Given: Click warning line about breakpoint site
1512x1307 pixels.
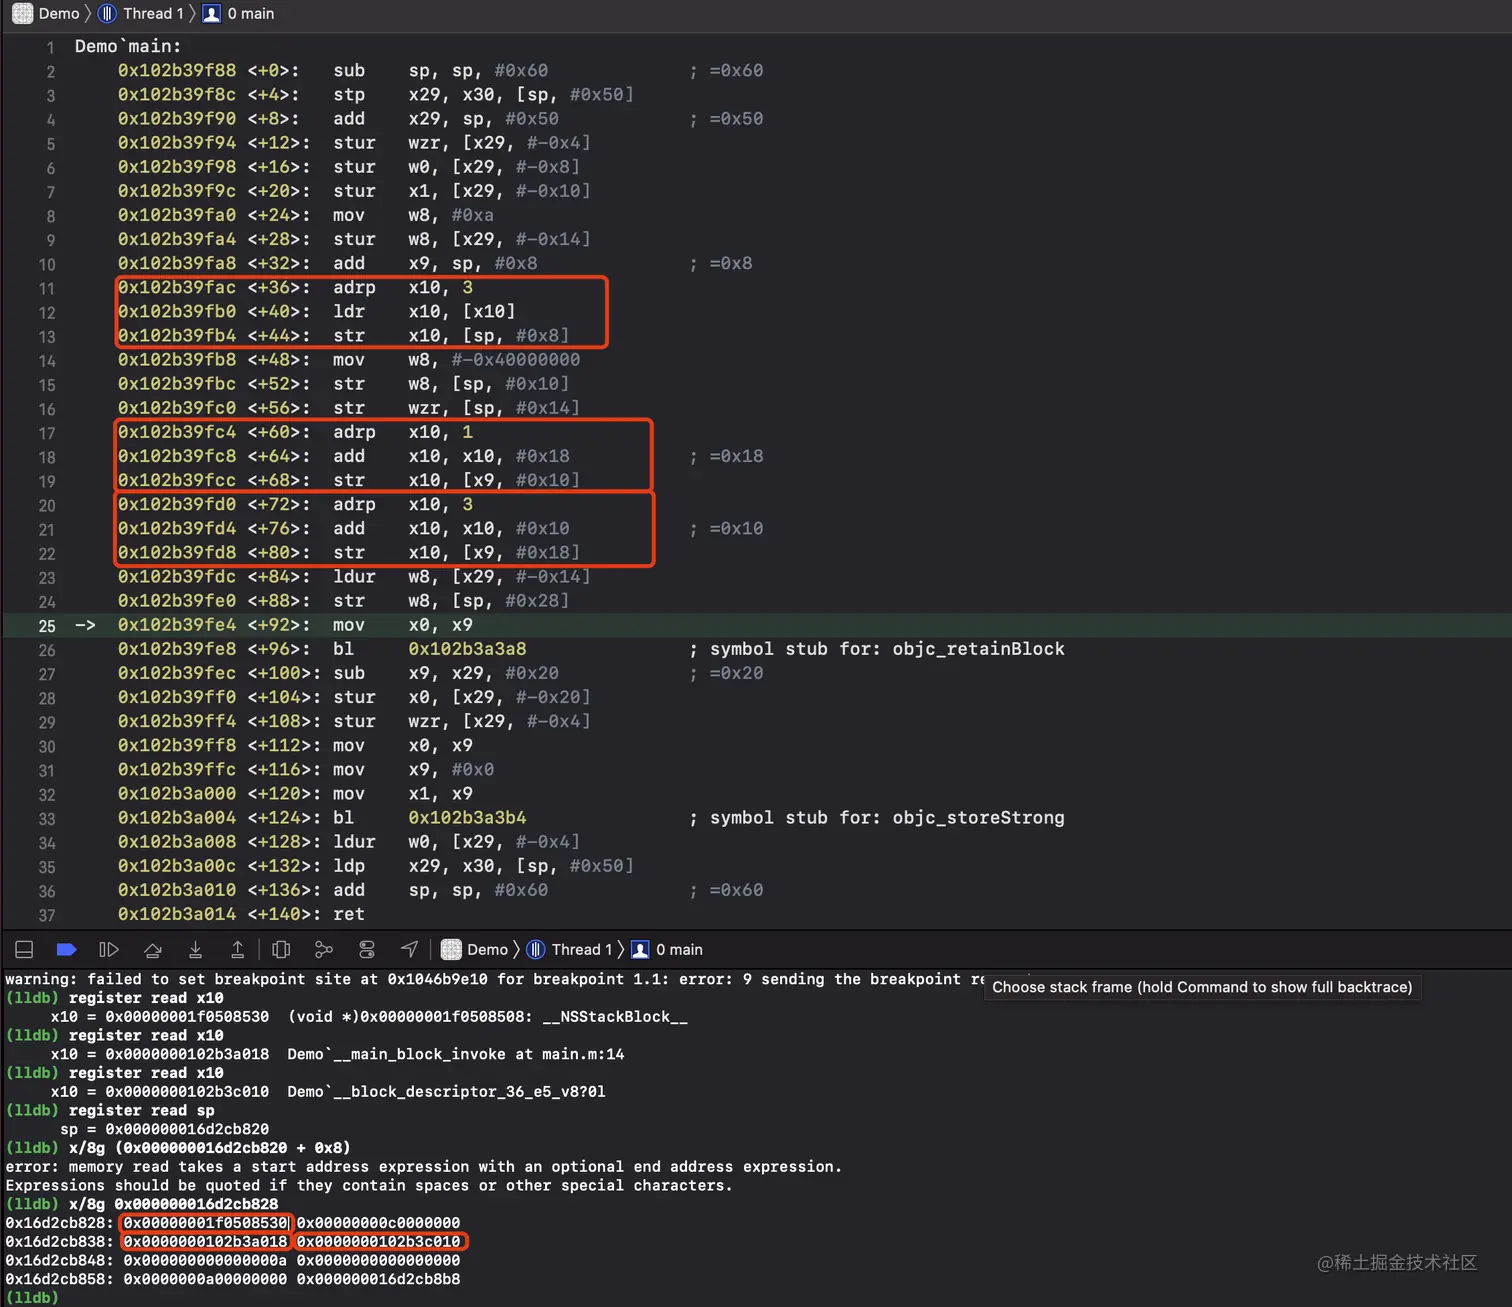Looking at the screenshot, I should click(496, 979).
